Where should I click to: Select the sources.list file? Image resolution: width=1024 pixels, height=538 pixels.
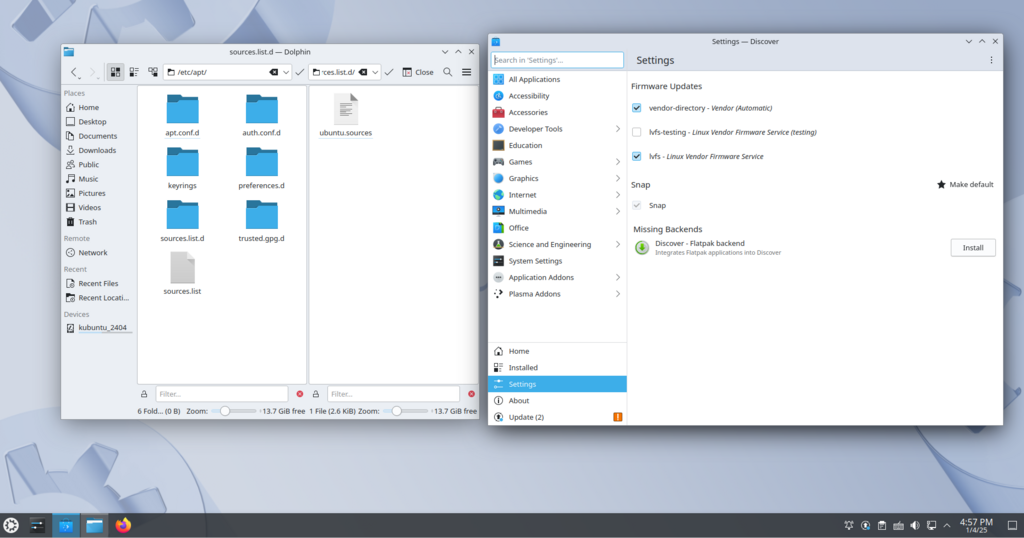pyautogui.click(x=182, y=274)
